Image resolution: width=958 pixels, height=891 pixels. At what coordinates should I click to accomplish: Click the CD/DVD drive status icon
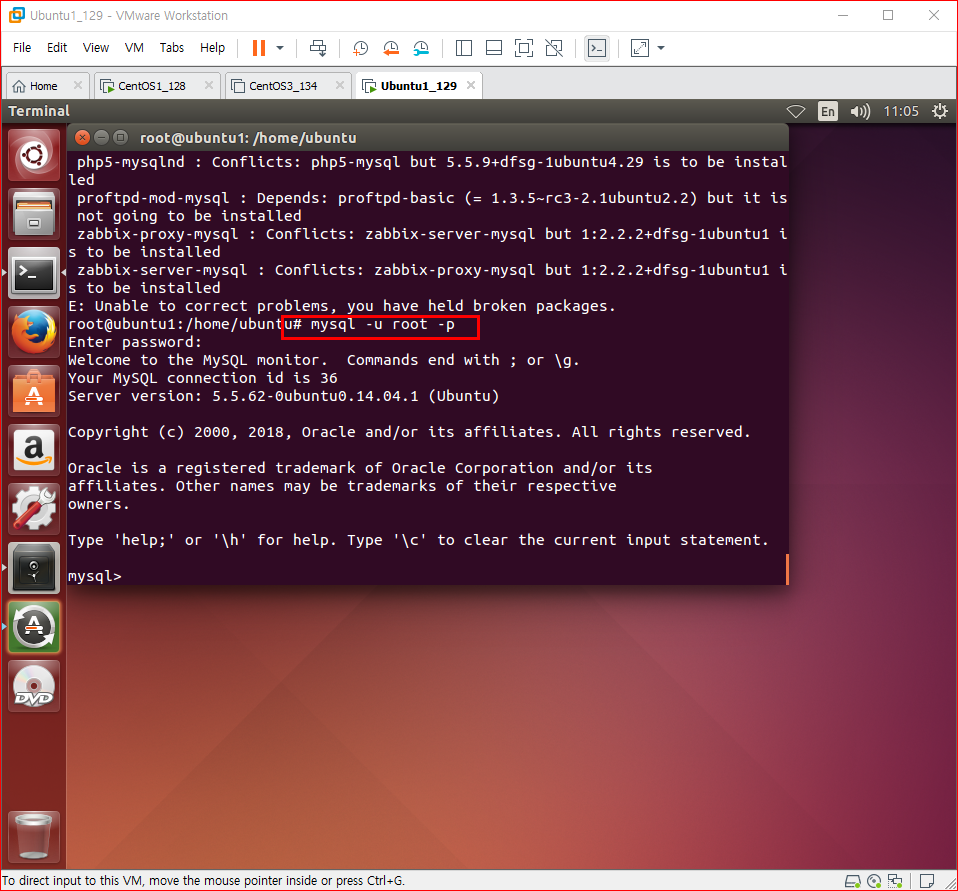click(874, 881)
